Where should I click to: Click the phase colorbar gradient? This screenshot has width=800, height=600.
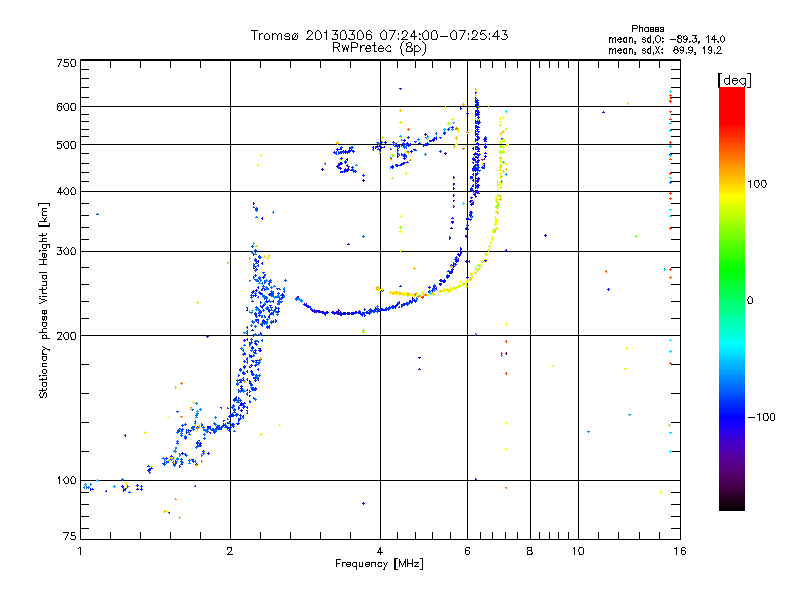(732, 298)
